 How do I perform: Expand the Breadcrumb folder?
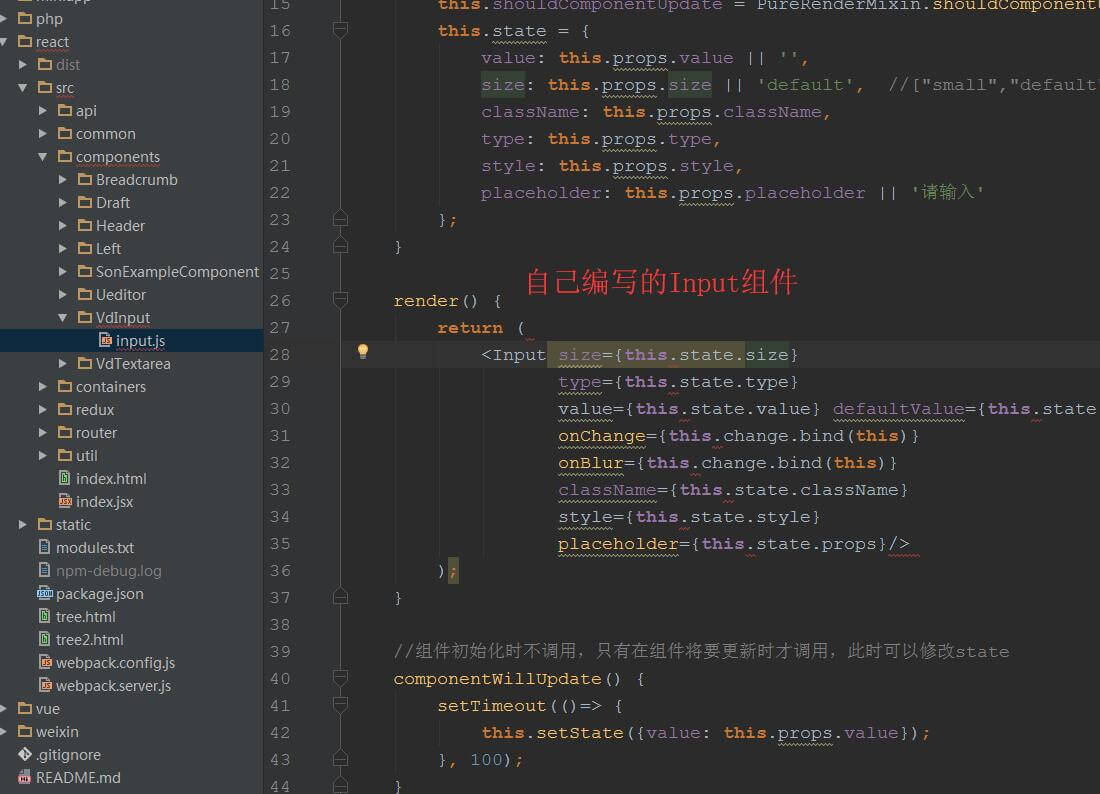[x=63, y=180]
